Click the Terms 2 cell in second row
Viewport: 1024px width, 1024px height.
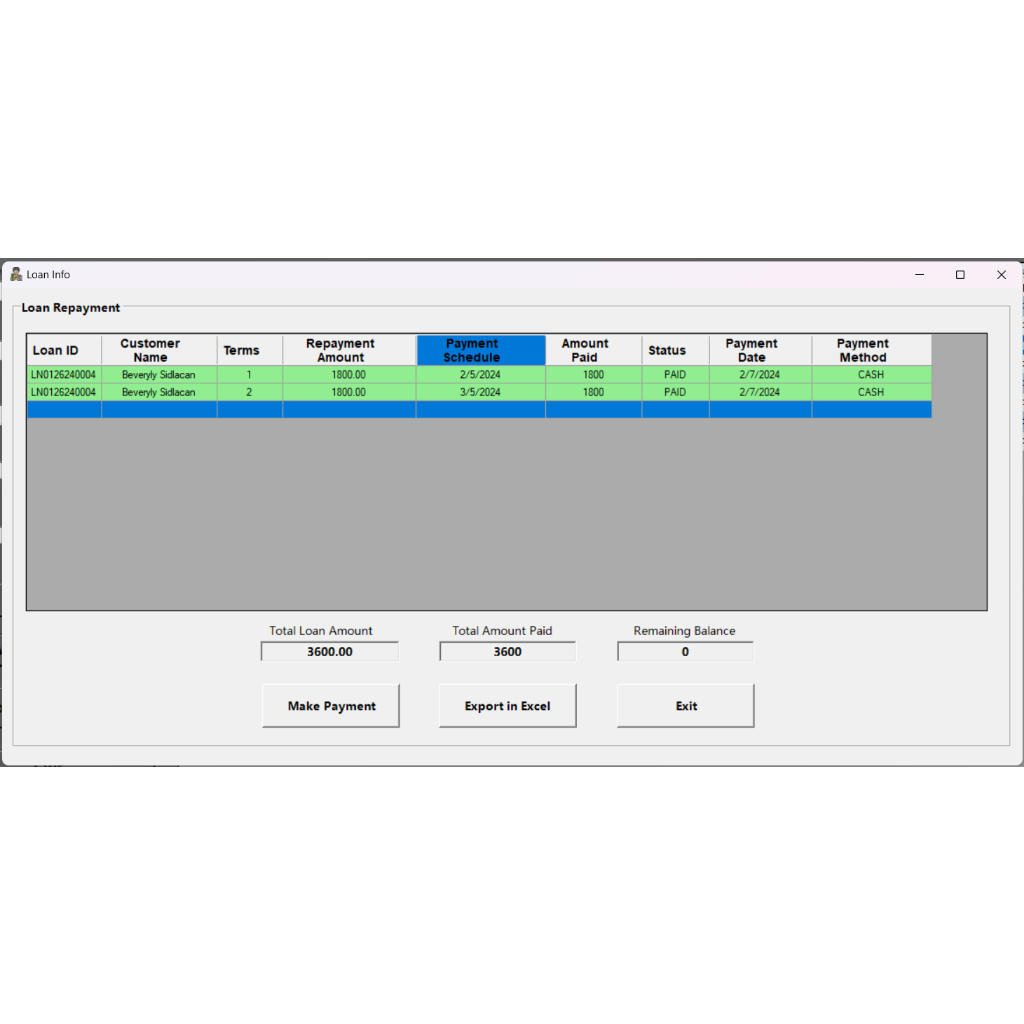point(249,392)
